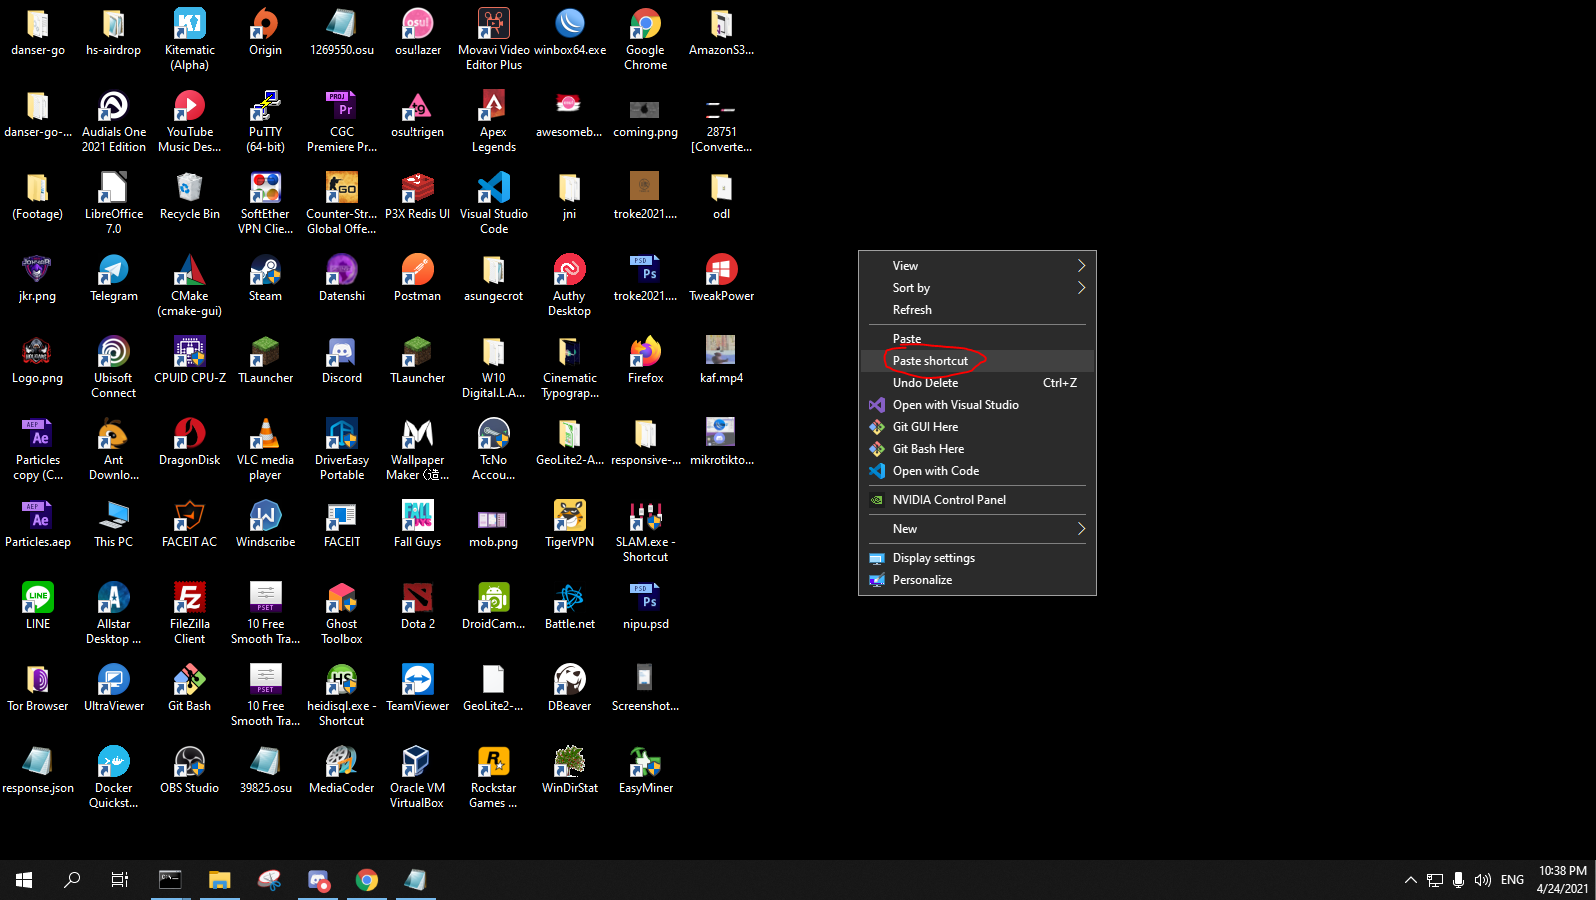Click the Discord desktop shortcut
The image size is (1596, 900).
341,360
